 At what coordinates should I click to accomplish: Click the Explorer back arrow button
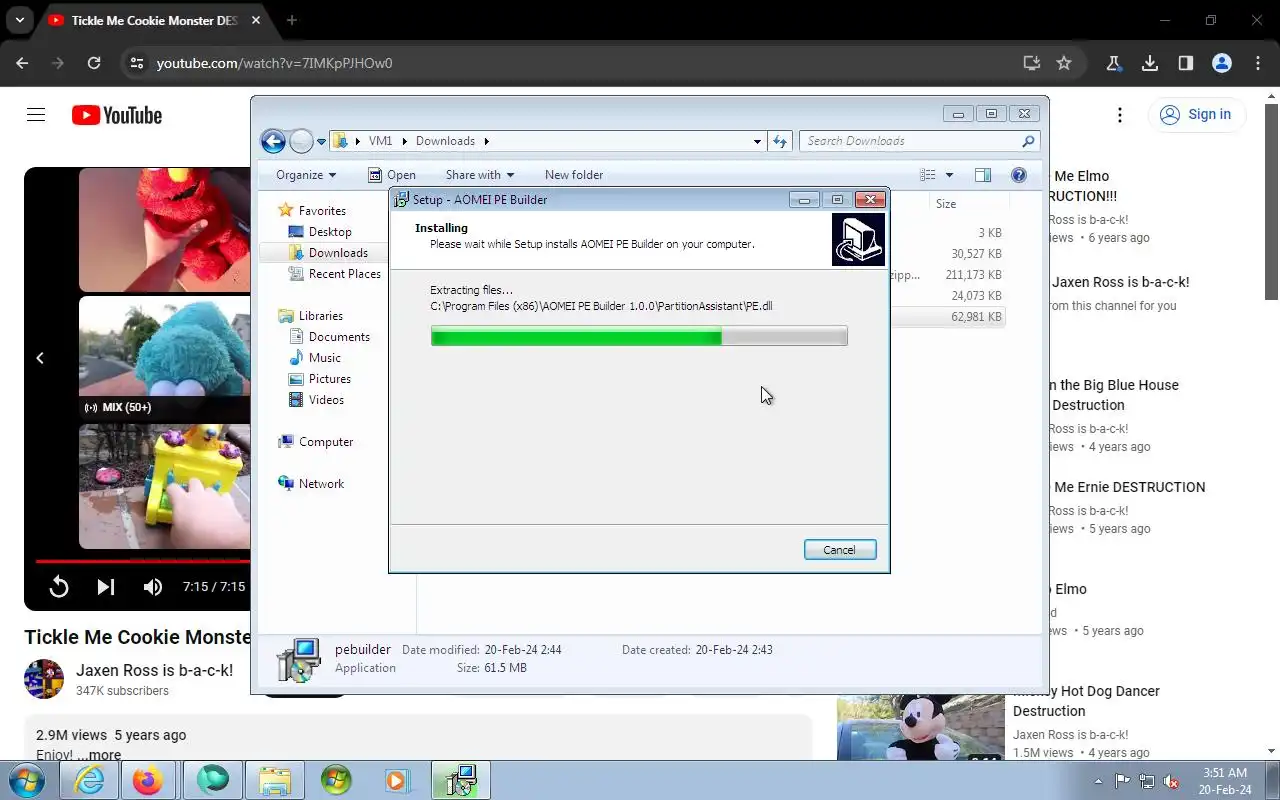(273, 141)
